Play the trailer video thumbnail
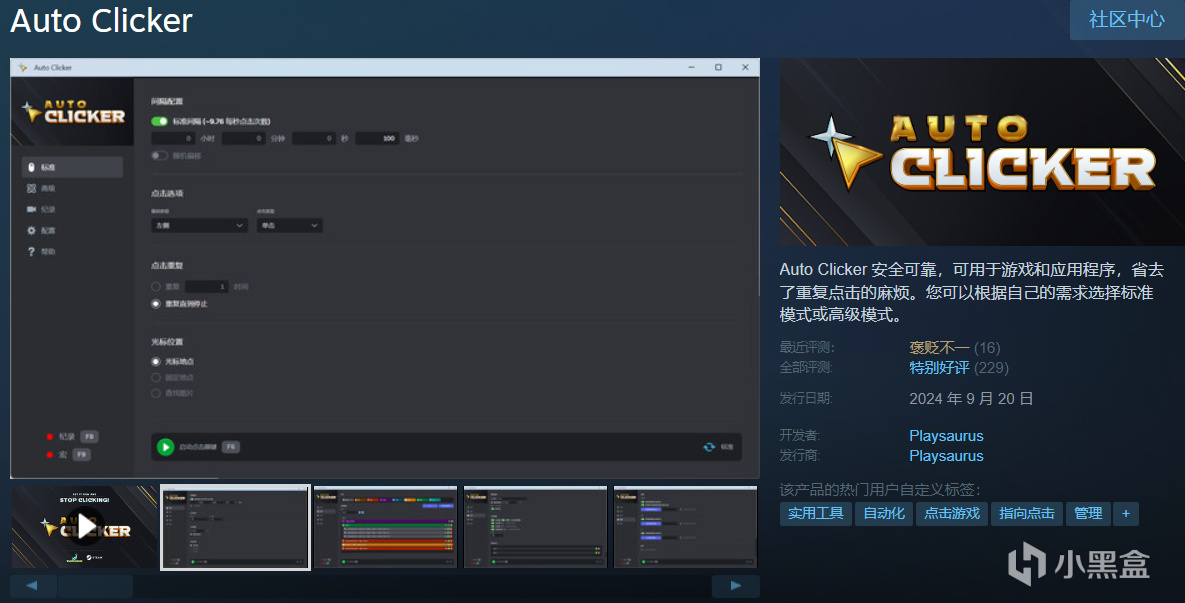 click(x=85, y=527)
